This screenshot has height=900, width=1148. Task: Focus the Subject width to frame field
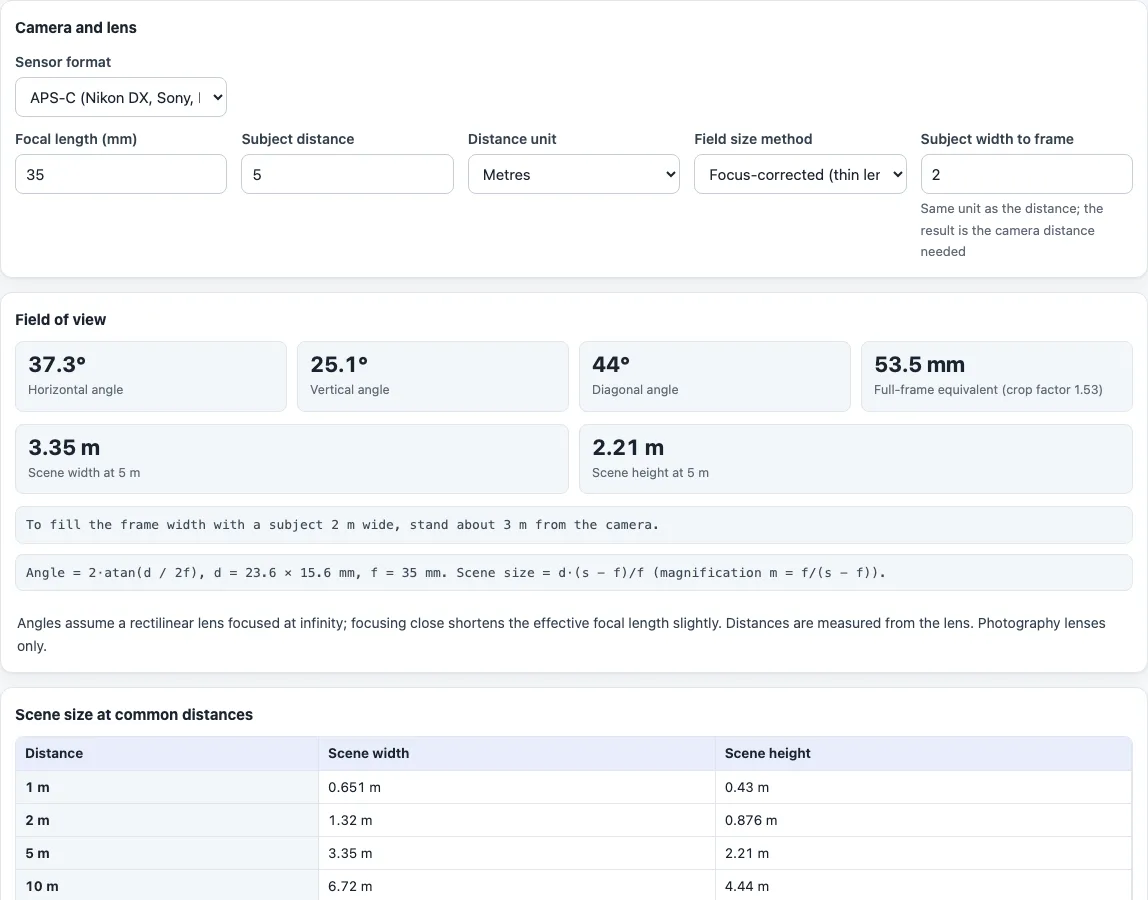click(x=1026, y=174)
